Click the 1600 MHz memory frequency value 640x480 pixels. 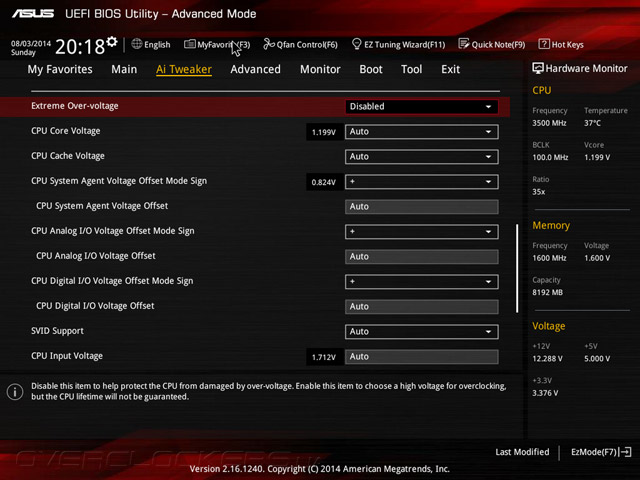pyautogui.click(x=549, y=258)
